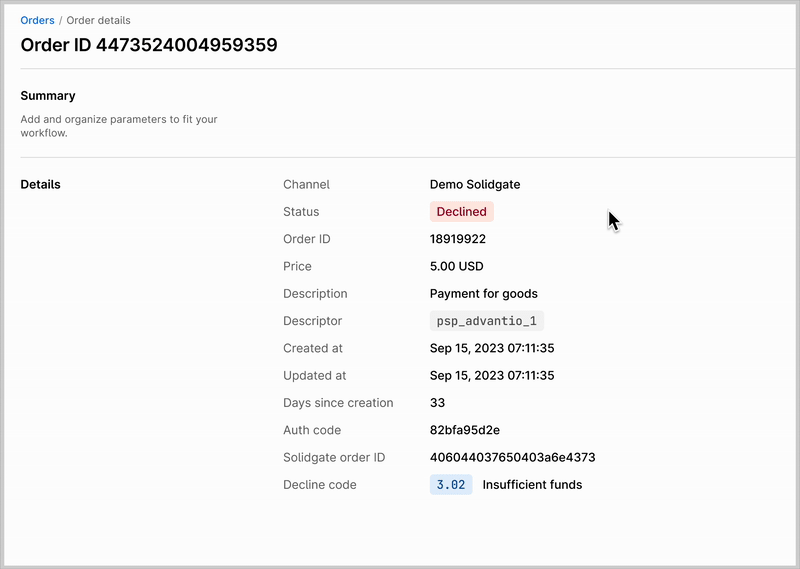Click the Summary section heading

pyautogui.click(x=48, y=95)
